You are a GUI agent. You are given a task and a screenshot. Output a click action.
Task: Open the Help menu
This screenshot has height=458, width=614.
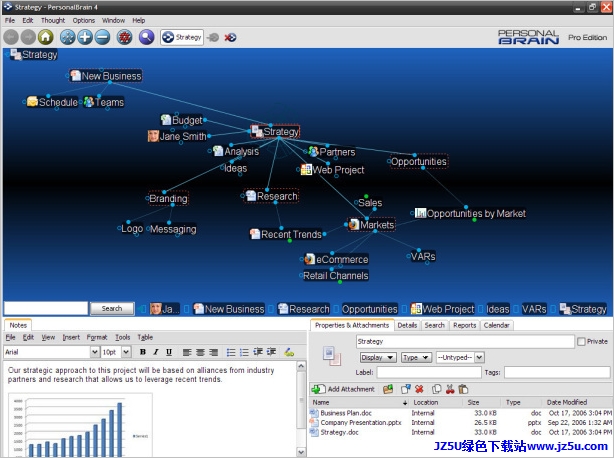click(138, 20)
